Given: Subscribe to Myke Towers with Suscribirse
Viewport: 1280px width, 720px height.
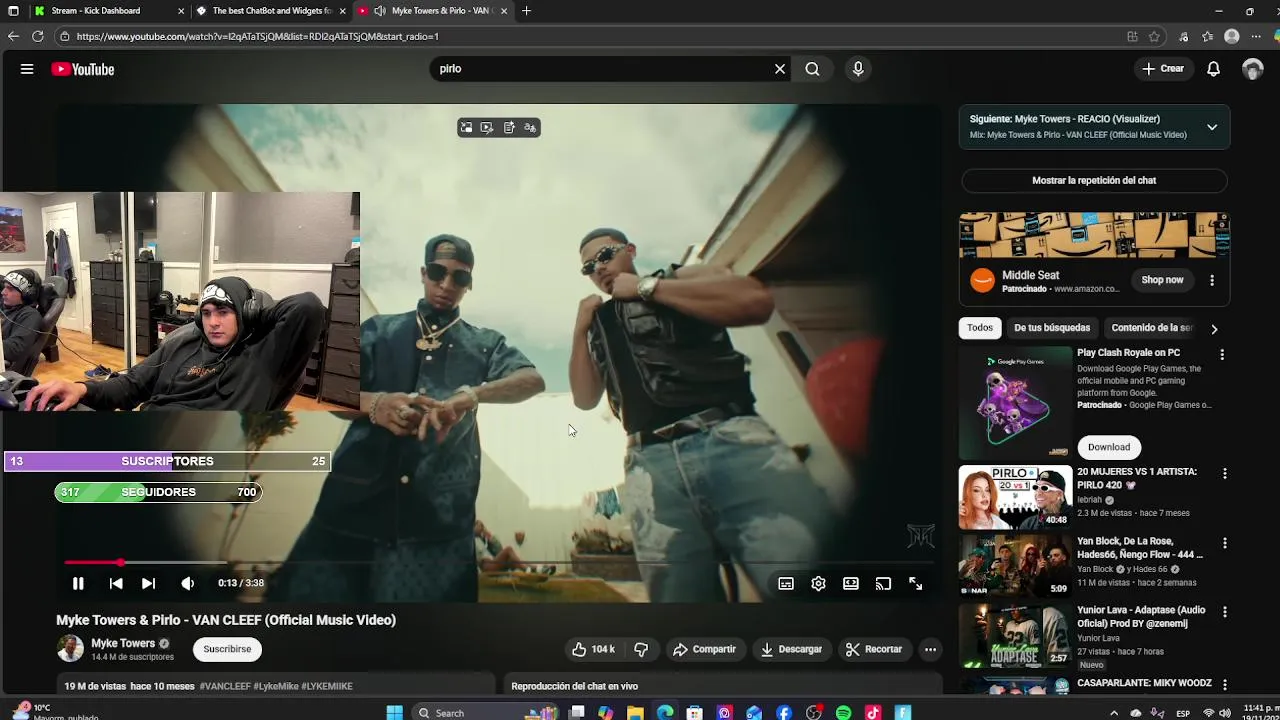Looking at the screenshot, I should [227, 649].
